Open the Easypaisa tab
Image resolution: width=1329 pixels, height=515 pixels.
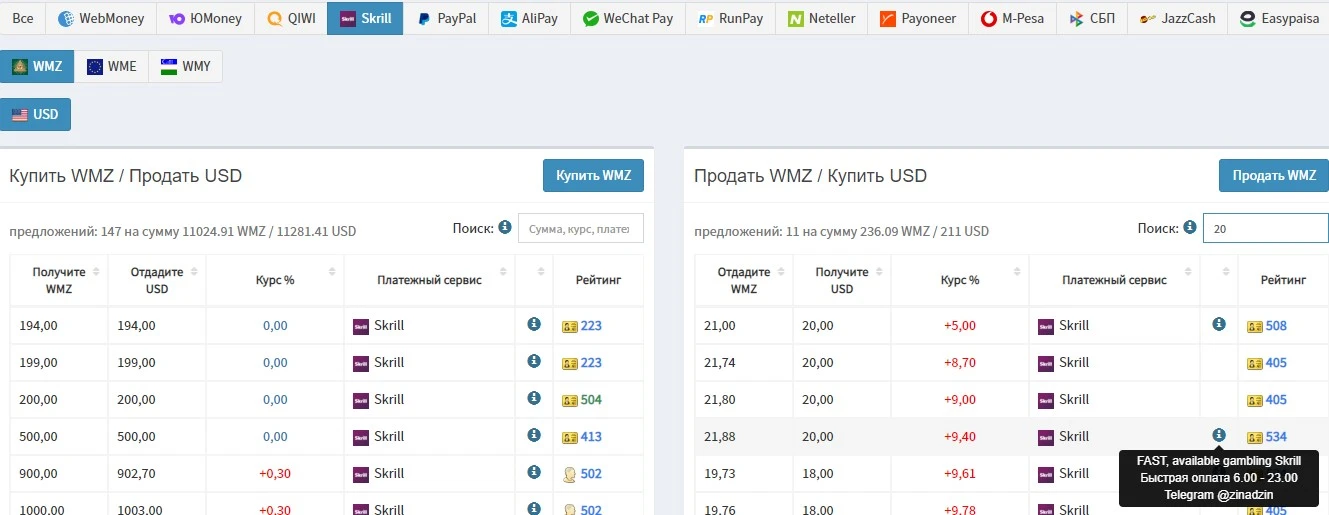[x=1278, y=18]
